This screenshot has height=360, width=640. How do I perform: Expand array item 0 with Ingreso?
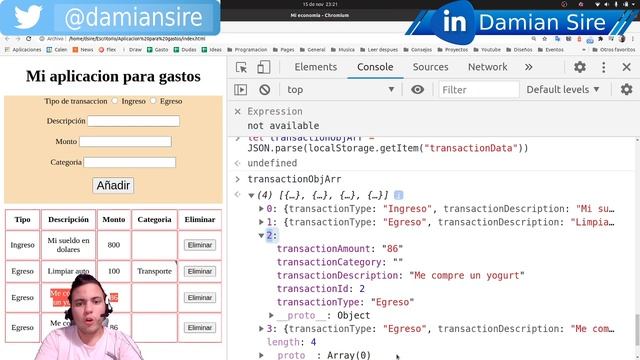[261, 209]
